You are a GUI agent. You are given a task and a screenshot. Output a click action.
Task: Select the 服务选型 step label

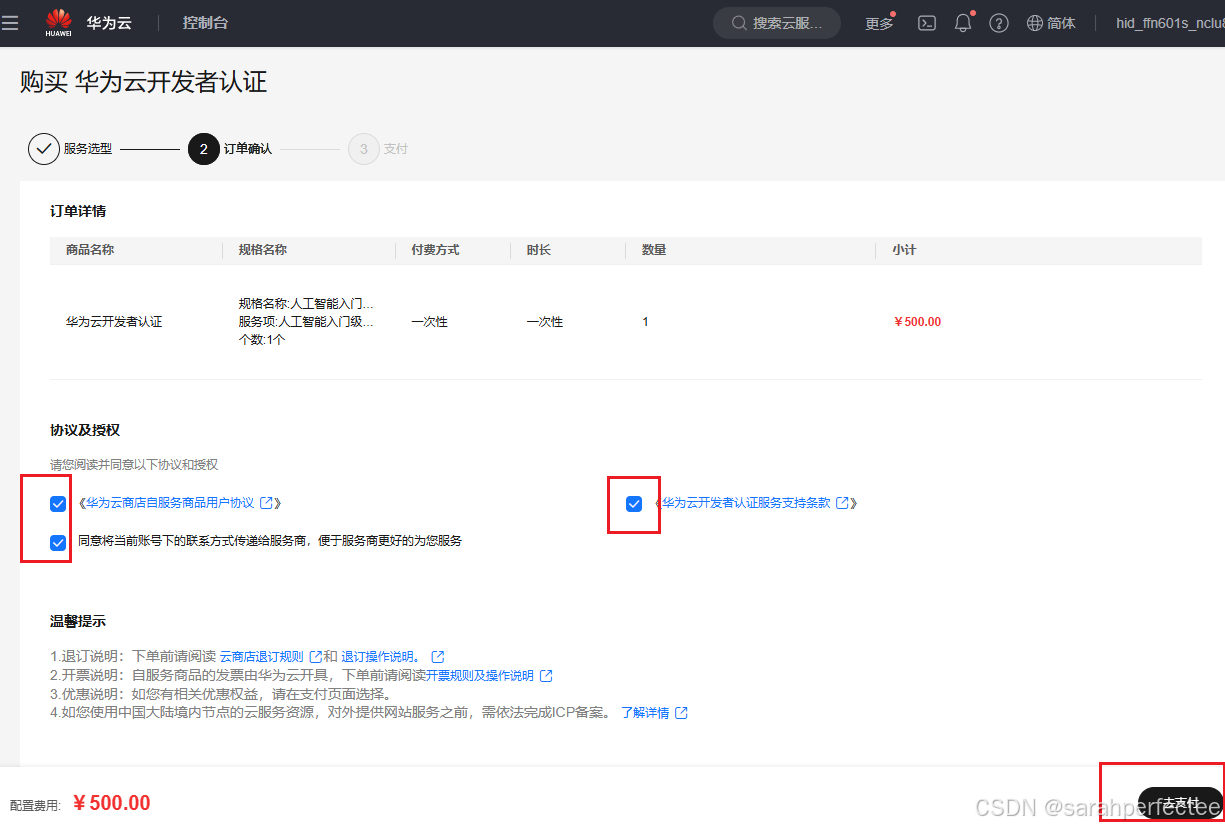point(88,149)
